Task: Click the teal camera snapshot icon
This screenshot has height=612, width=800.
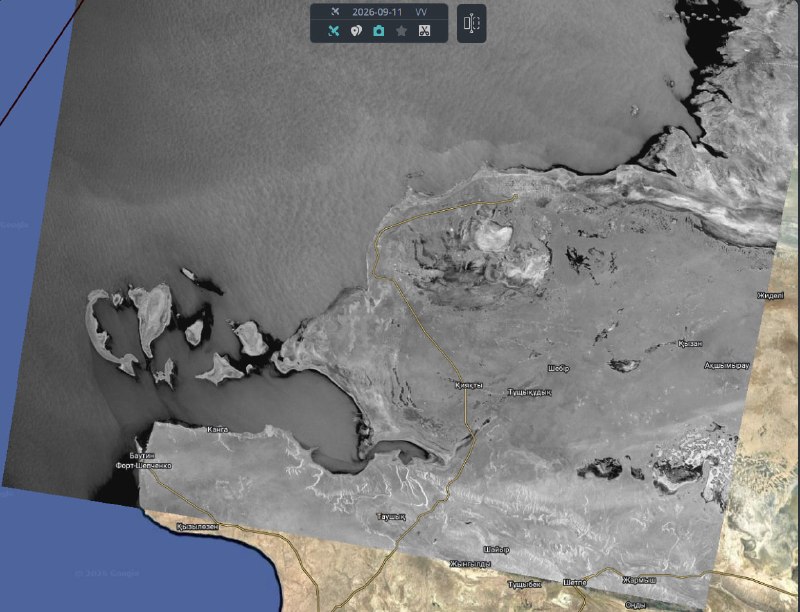Action: [x=379, y=31]
